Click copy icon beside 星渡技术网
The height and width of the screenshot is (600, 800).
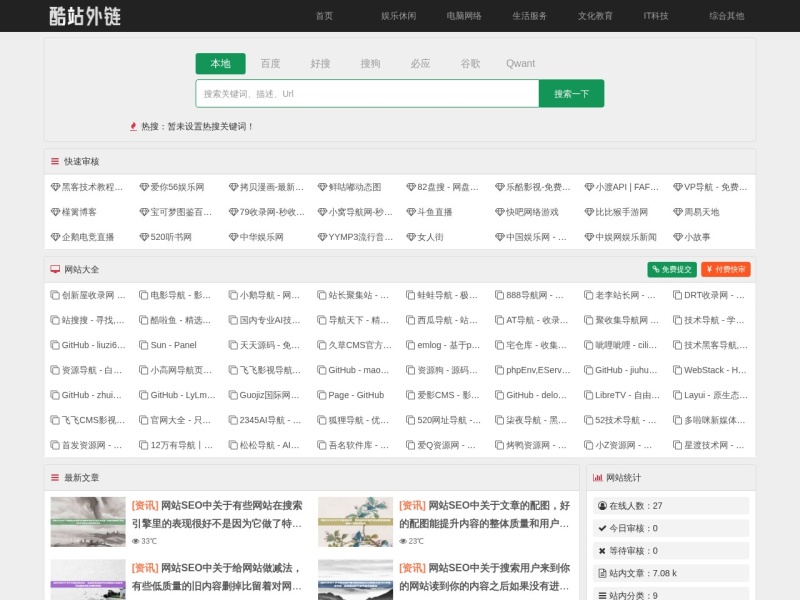pyautogui.click(x=677, y=445)
